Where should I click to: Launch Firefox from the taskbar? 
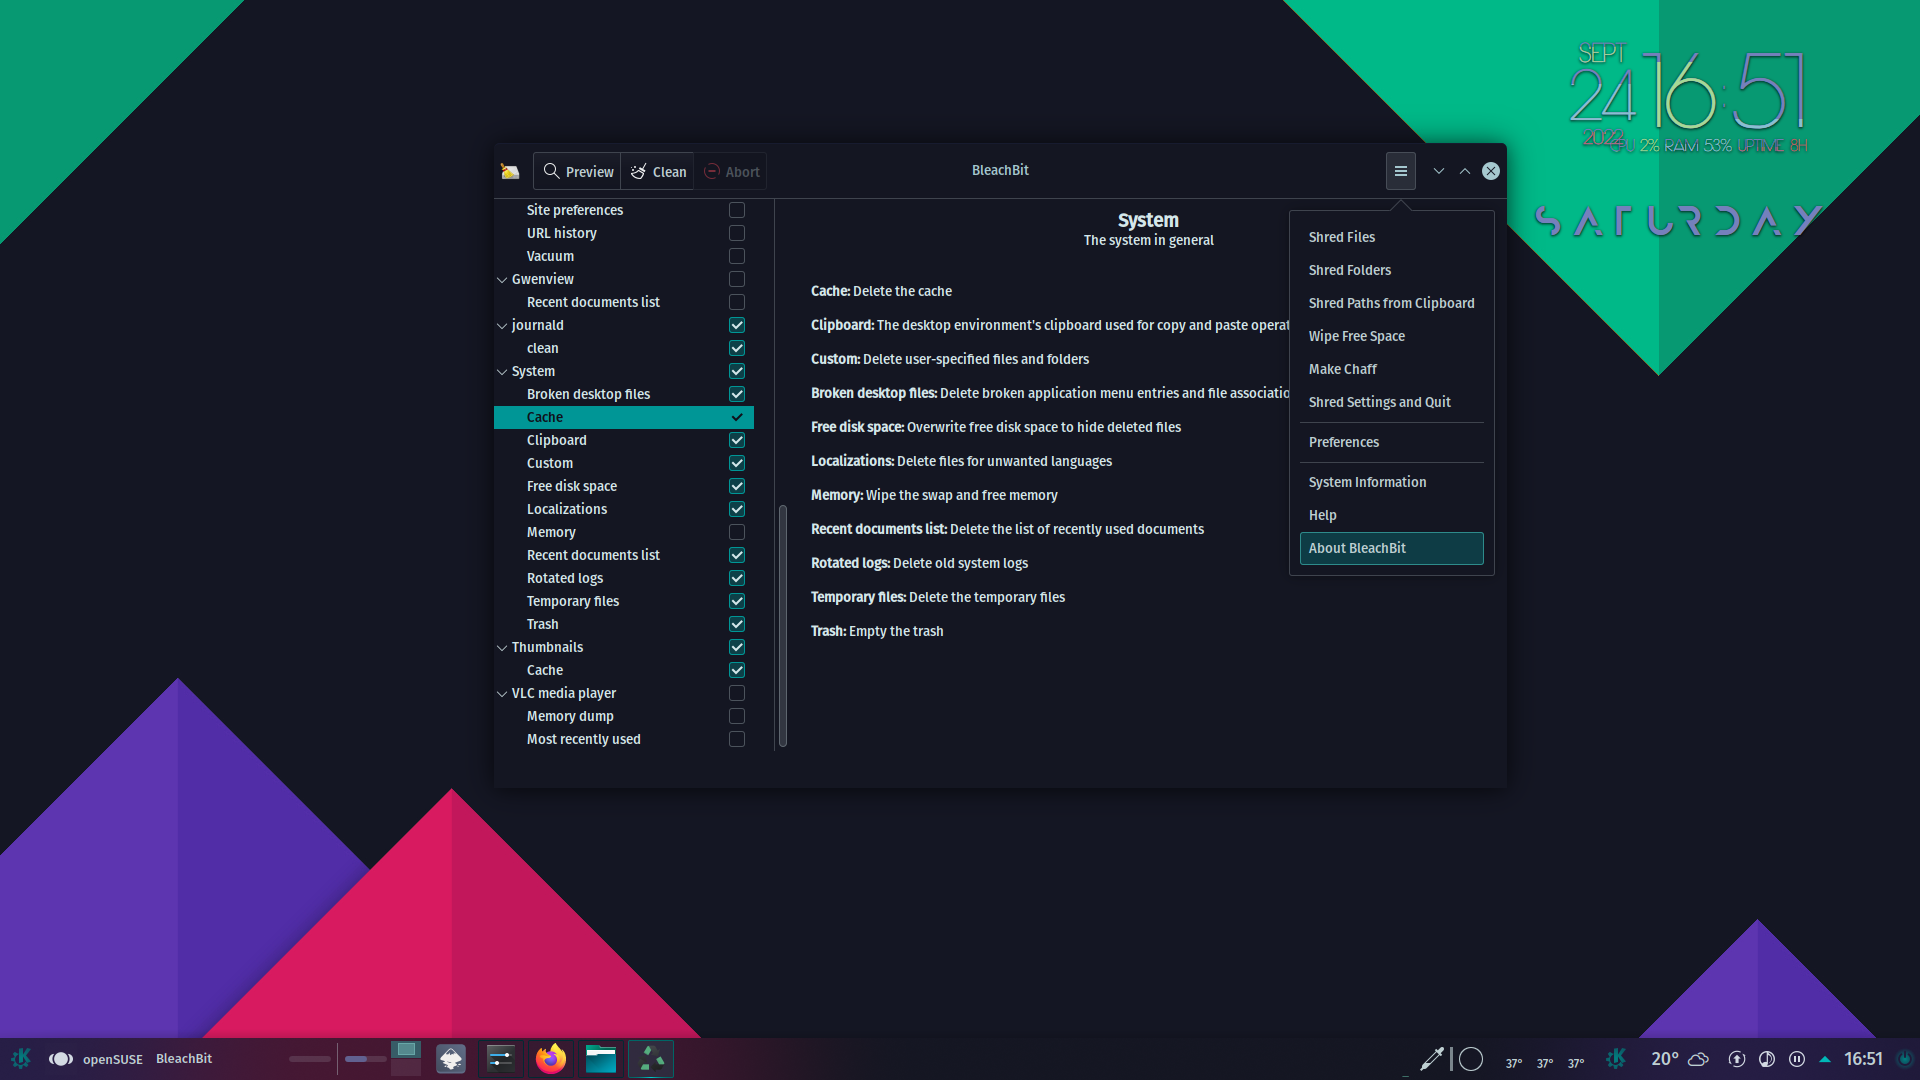tap(551, 1058)
